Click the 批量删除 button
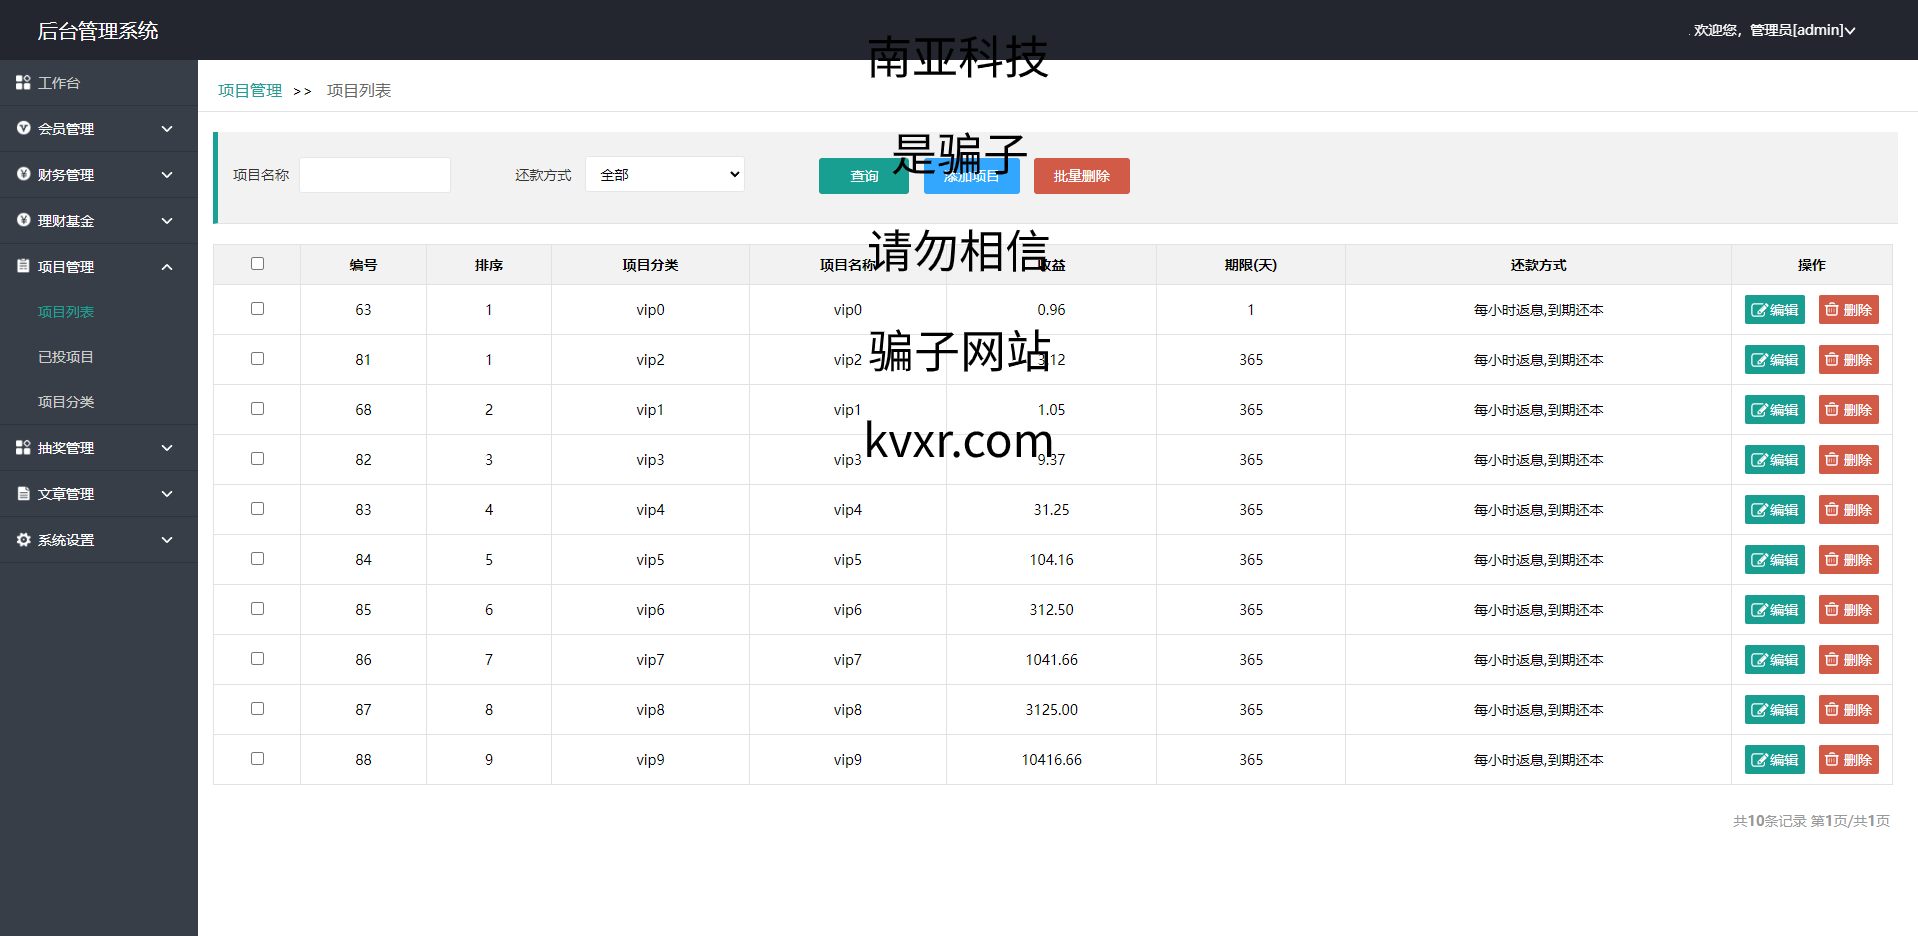 [x=1082, y=176]
